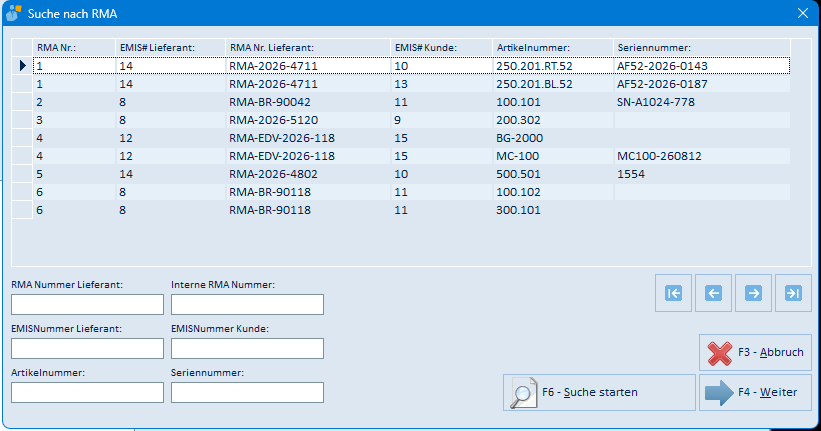Click the Artikelnummer: column header
This screenshot has height=431, width=821.
point(553,48)
